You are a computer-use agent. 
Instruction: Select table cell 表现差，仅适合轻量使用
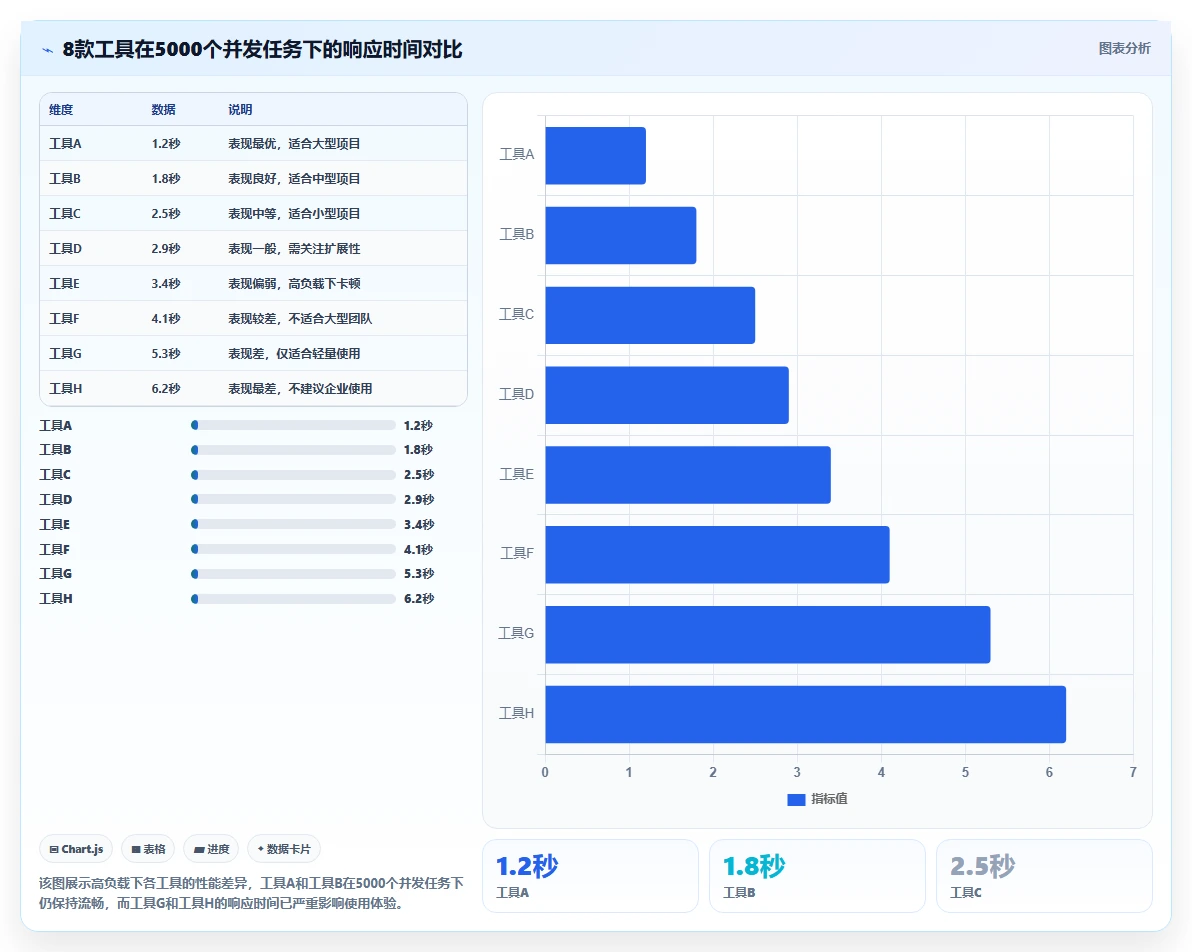pyautogui.click(x=294, y=354)
